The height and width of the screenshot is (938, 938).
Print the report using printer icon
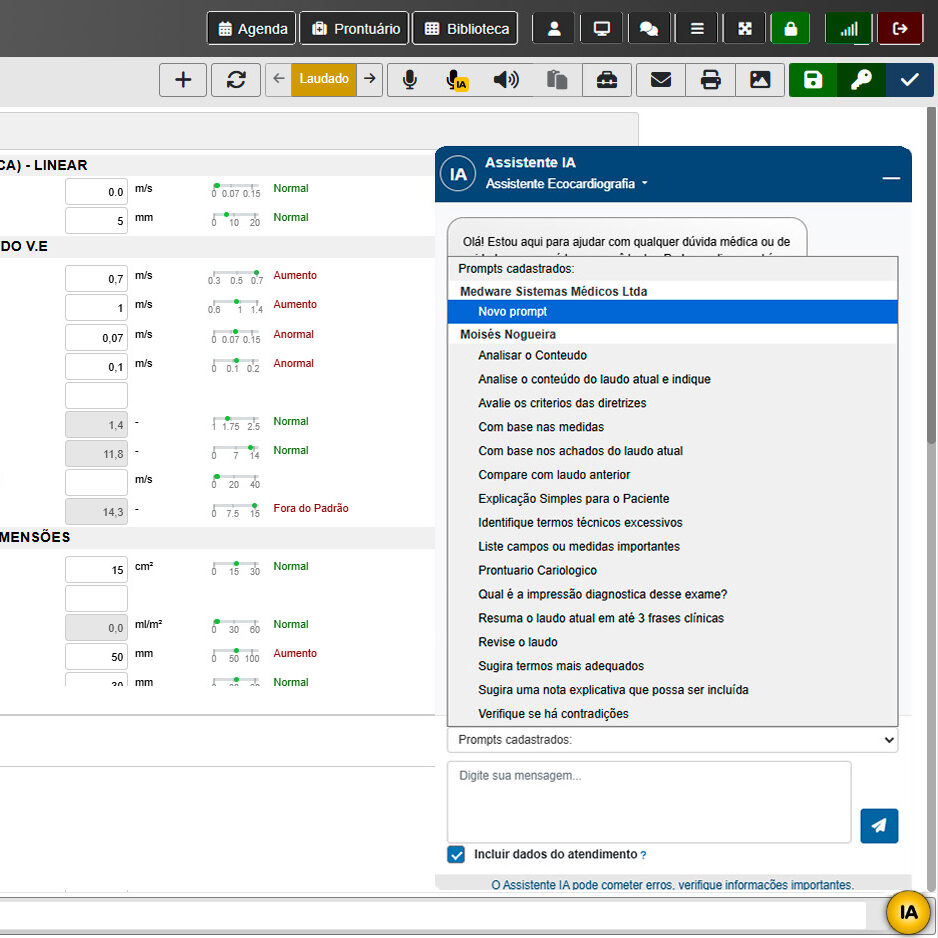(710, 80)
